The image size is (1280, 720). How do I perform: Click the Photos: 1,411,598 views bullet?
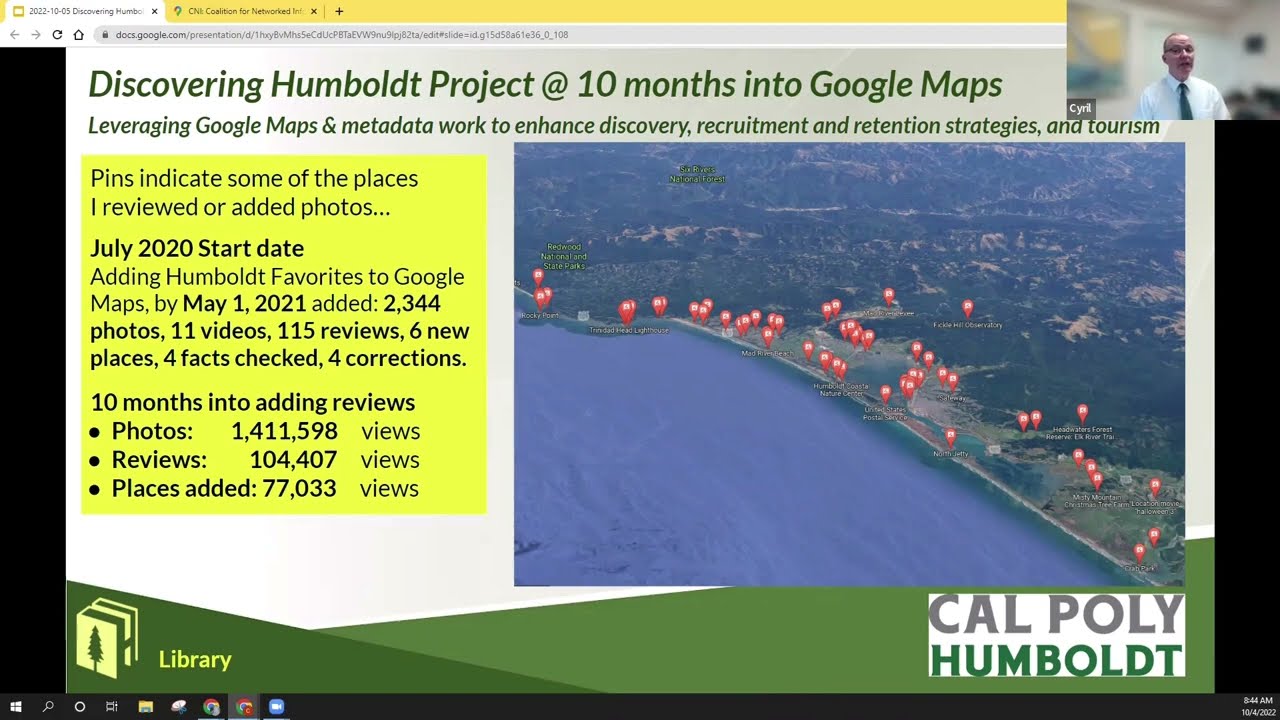click(x=255, y=431)
